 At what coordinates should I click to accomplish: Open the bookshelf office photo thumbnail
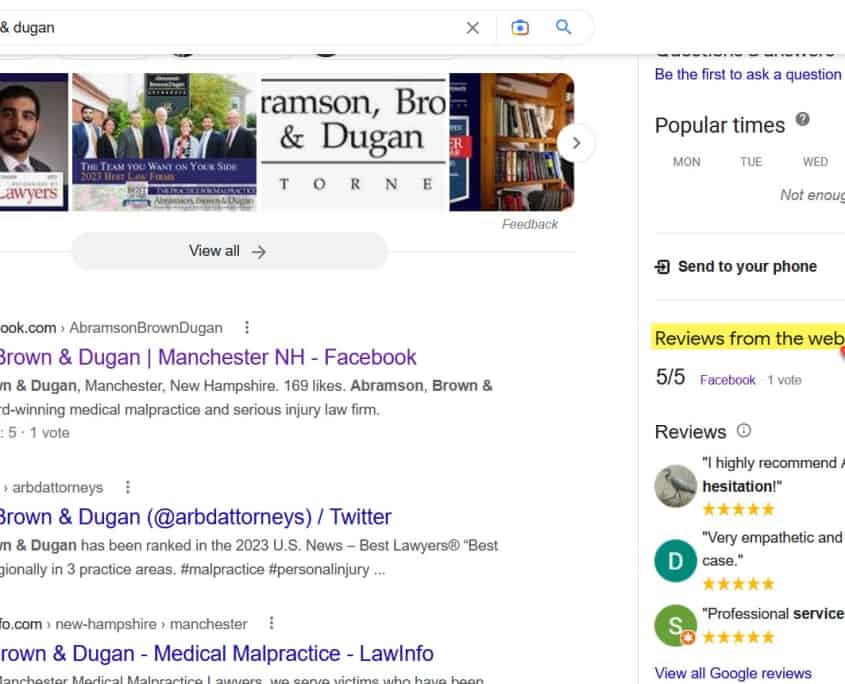point(511,142)
